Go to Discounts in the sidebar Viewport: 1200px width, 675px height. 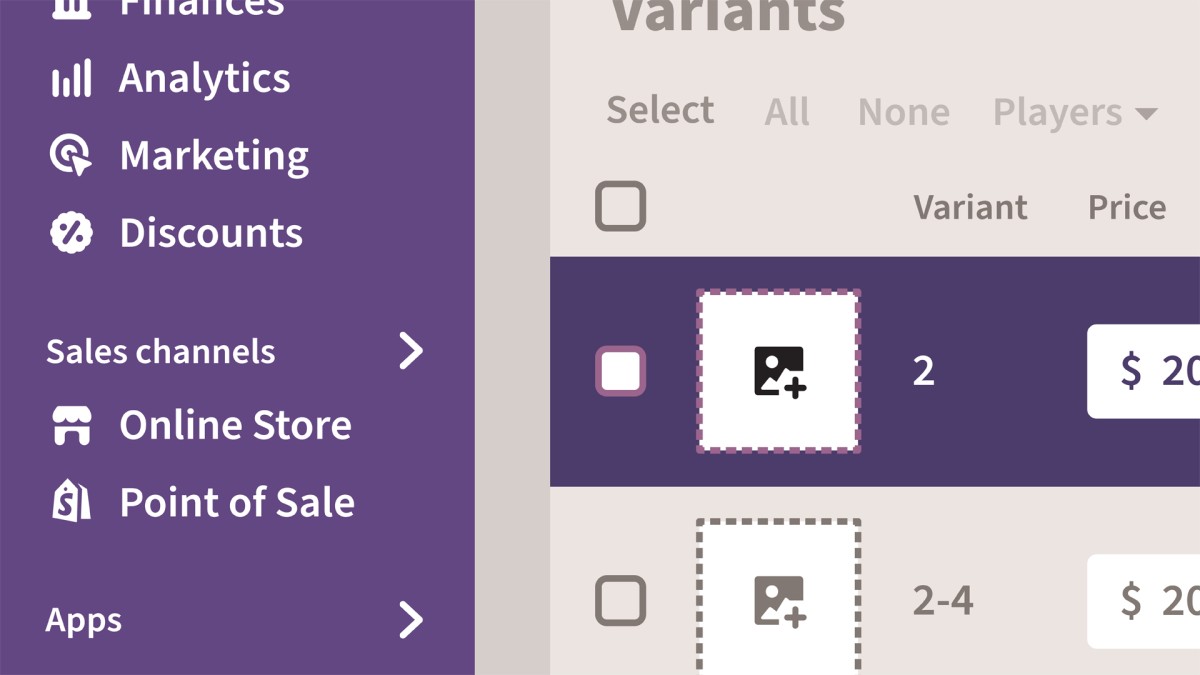pos(210,233)
